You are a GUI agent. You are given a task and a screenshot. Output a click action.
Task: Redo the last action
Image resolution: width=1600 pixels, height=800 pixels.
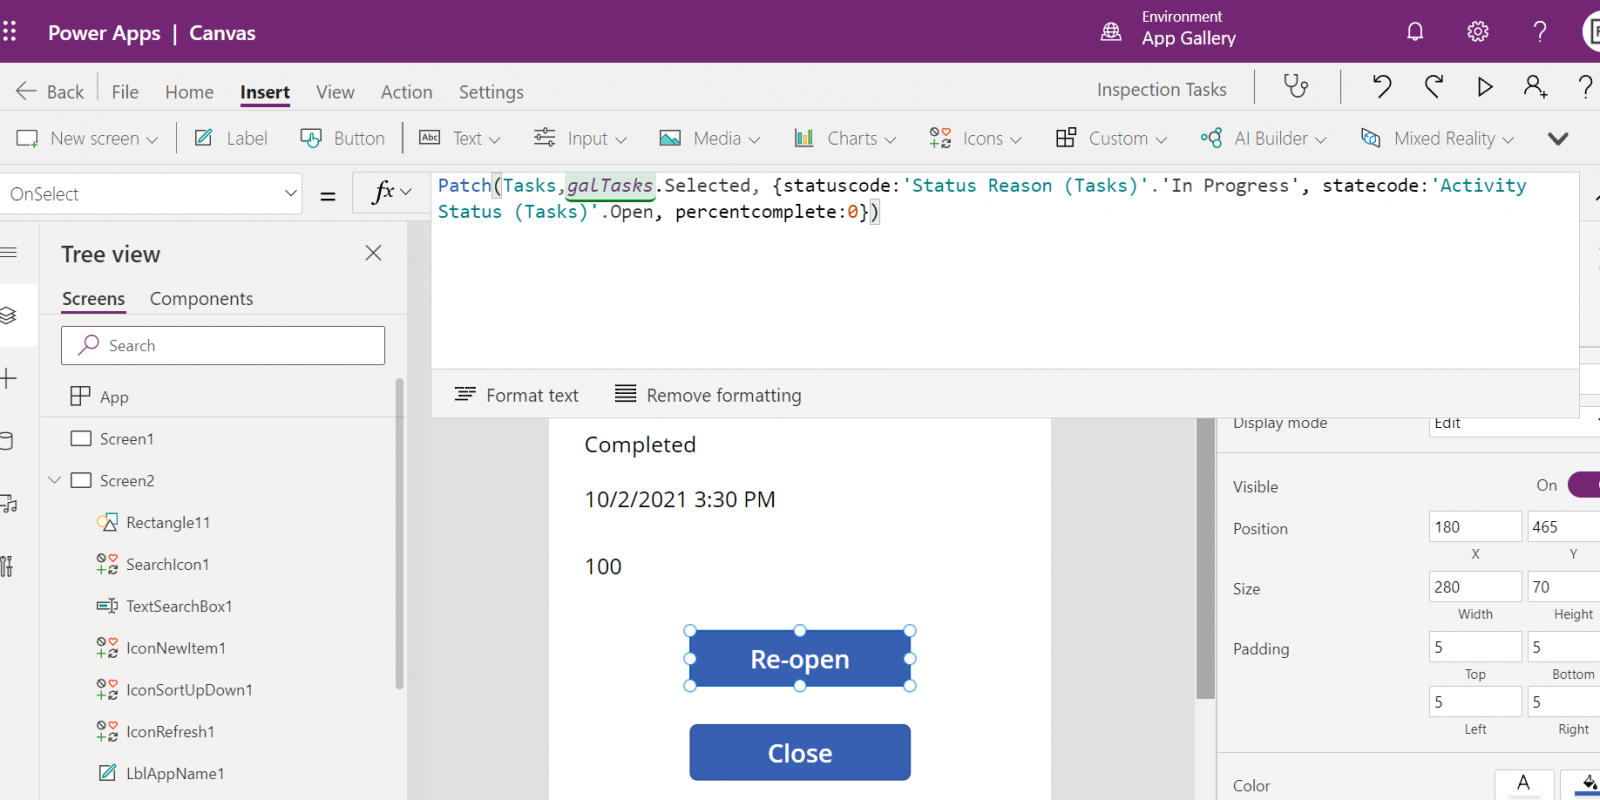point(1434,87)
